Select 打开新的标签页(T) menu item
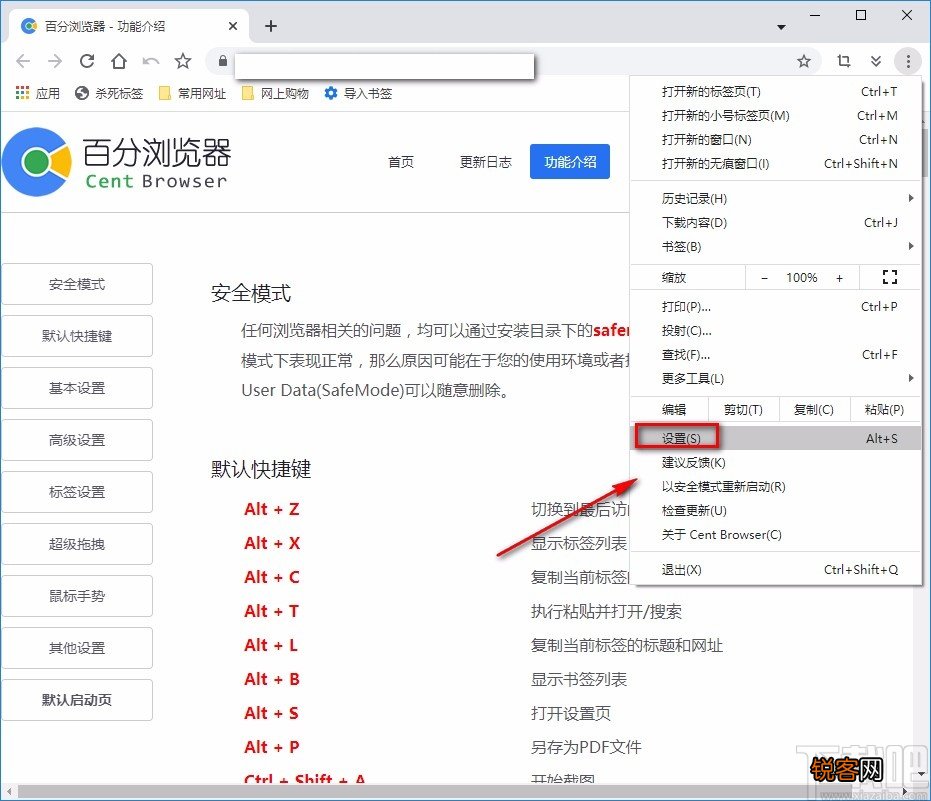This screenshot has height=801, width=931. (x=775, y=91)
